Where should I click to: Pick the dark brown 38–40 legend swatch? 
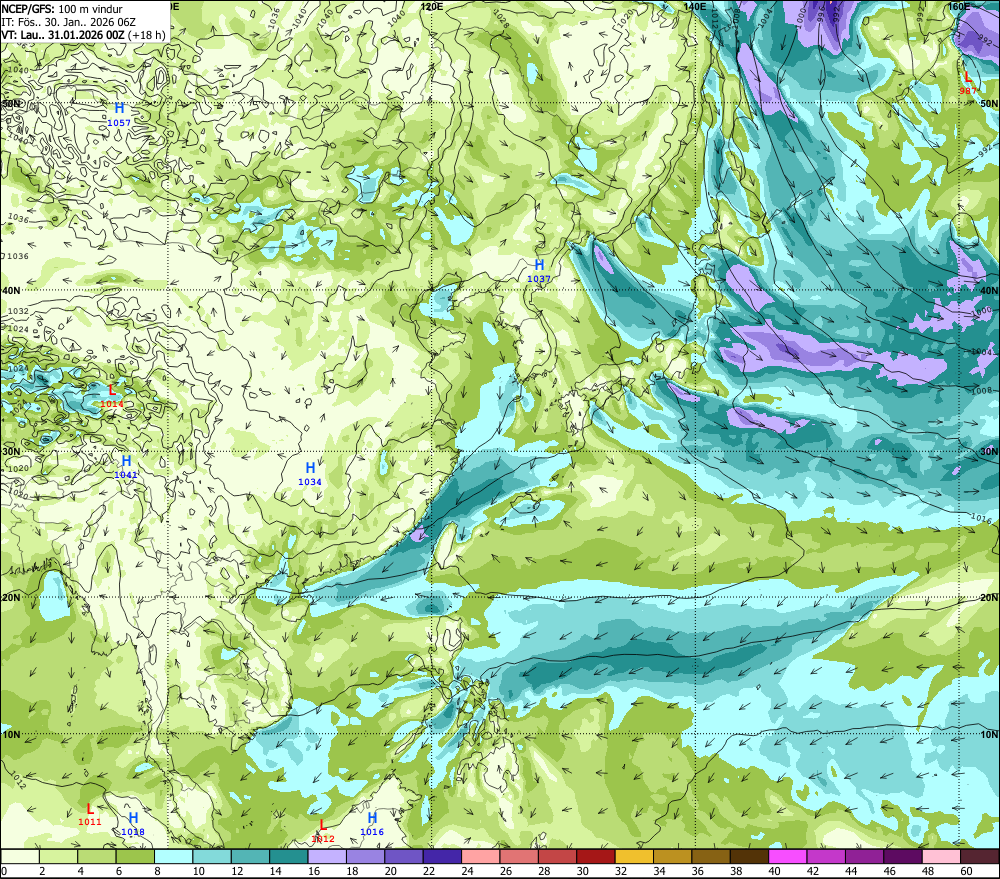tap(749, 856)
